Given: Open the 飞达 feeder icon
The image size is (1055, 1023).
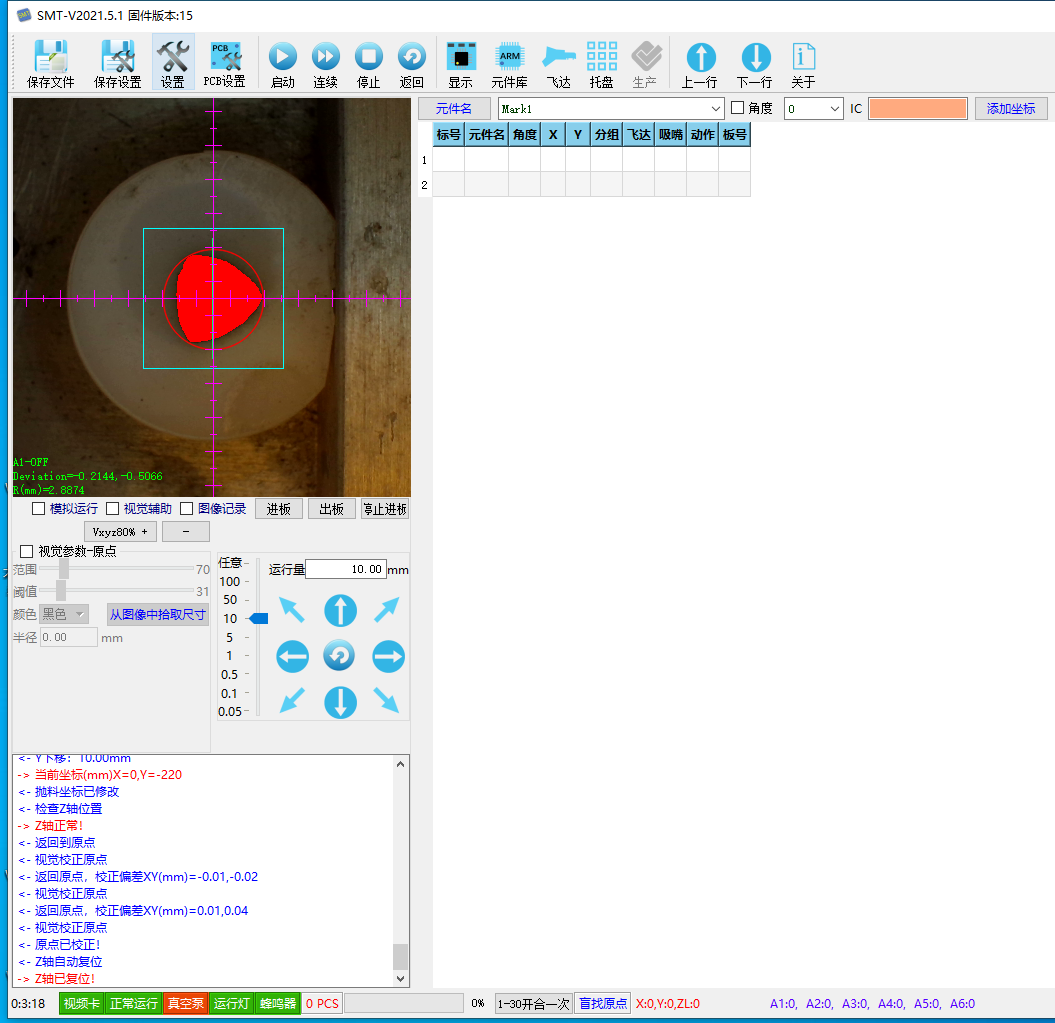Looking at the screenshot, I should [x=558, y=64].
